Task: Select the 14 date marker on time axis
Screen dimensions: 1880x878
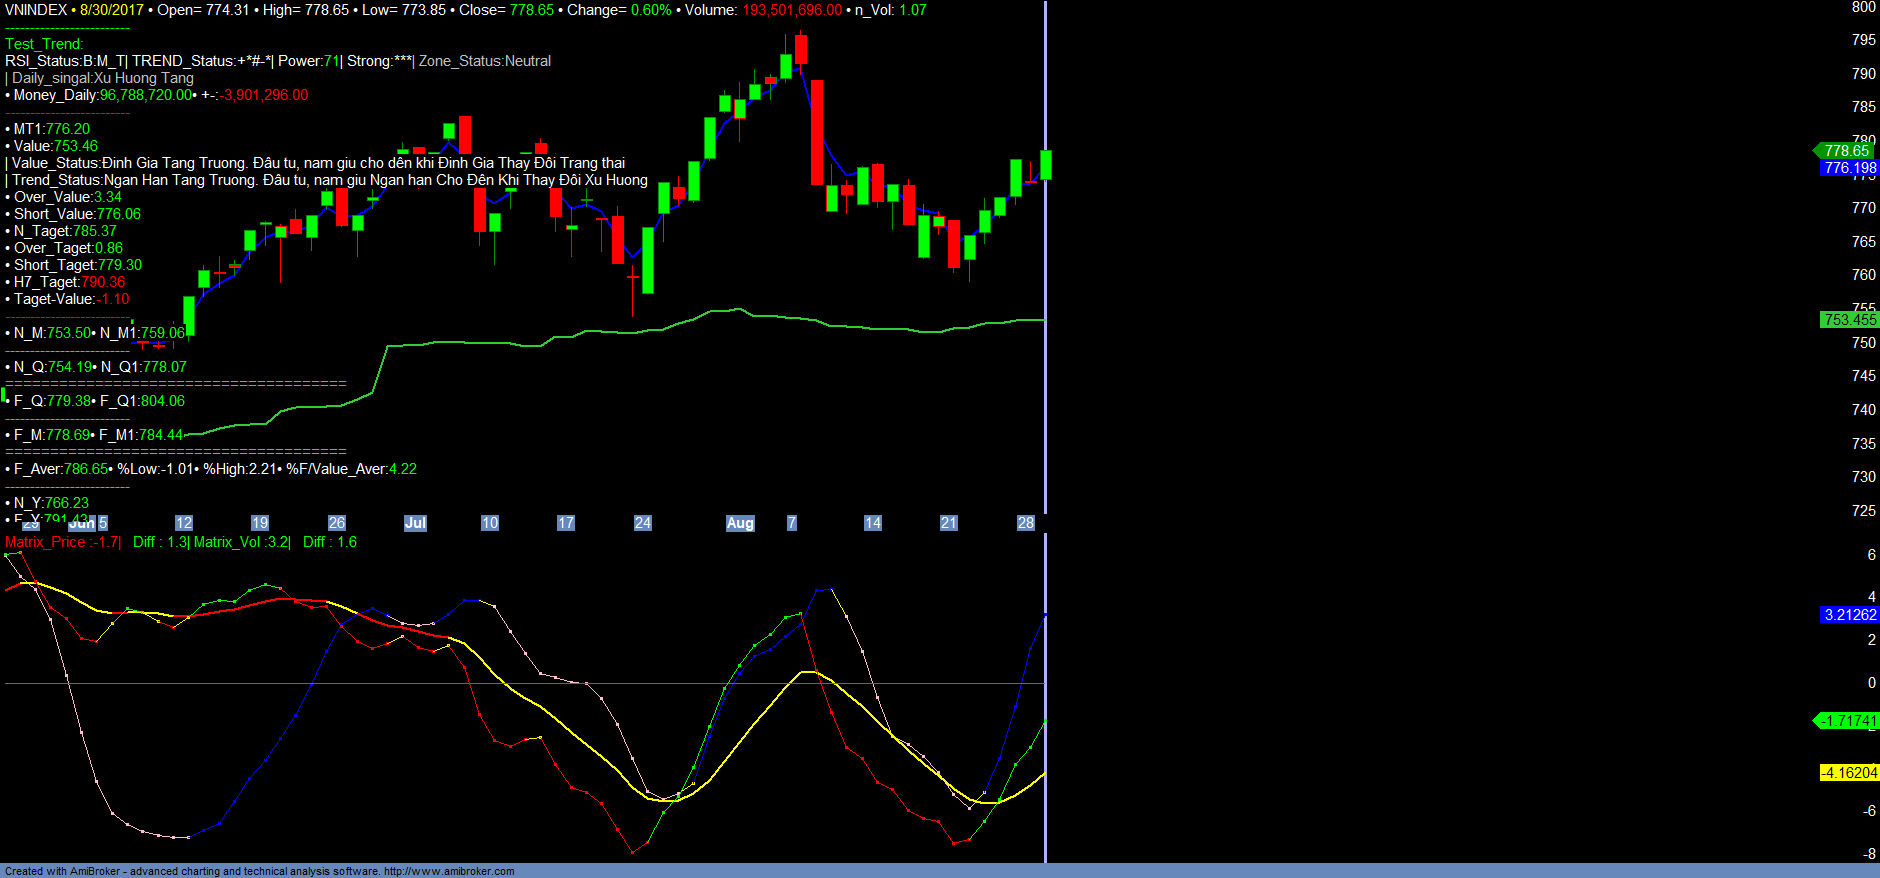Action: click(872, 523)
